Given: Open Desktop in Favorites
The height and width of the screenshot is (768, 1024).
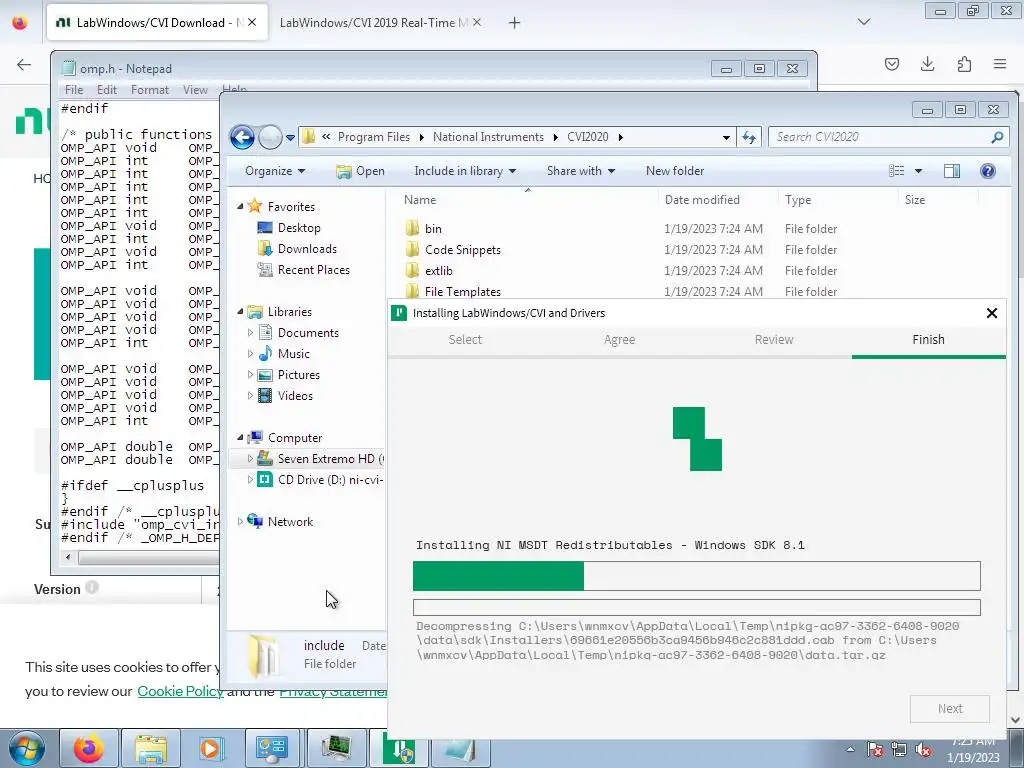Looking at the screenshot, I should 298,228.
